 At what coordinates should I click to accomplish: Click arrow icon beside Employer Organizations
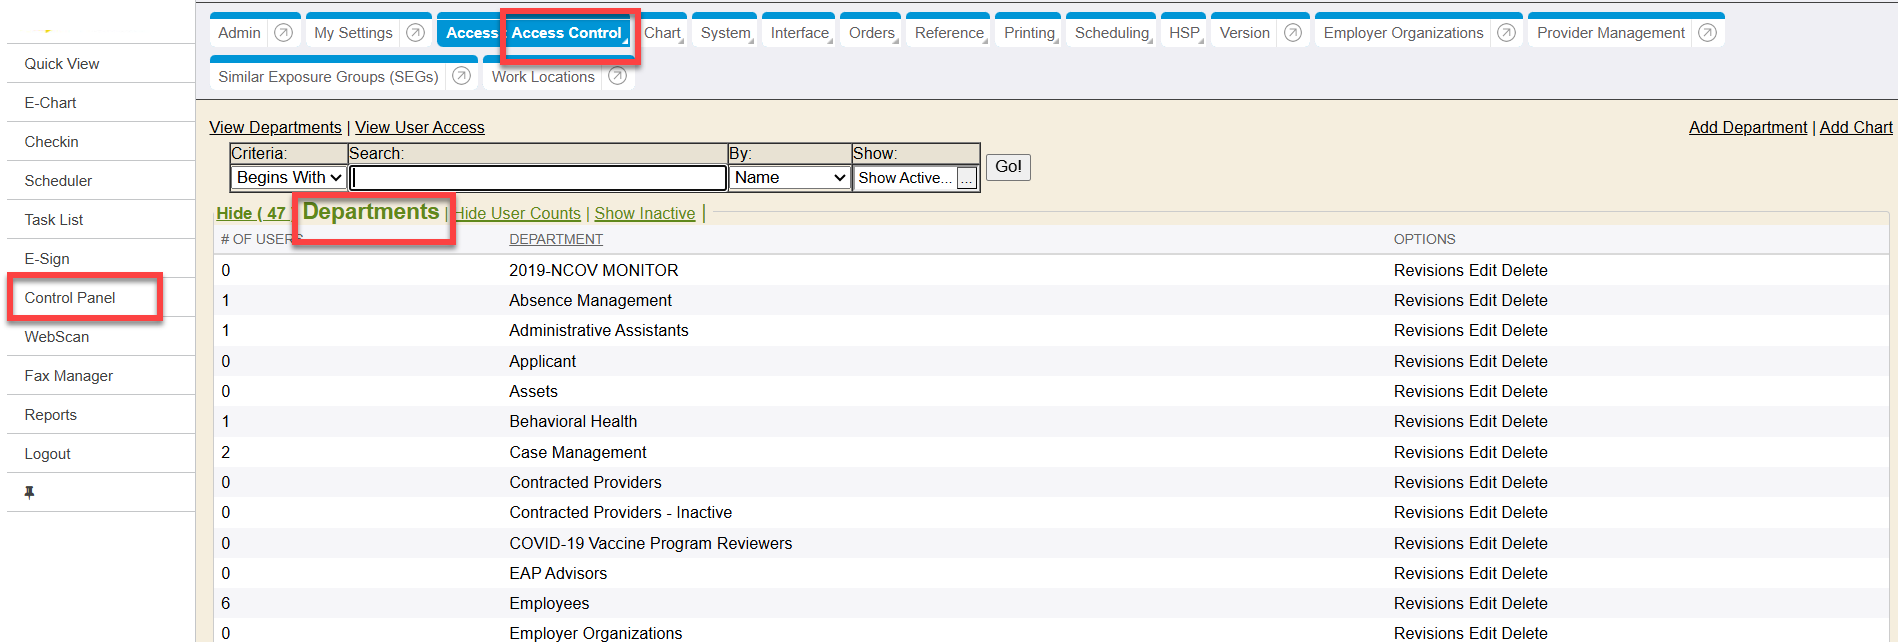coord(1506,33)
